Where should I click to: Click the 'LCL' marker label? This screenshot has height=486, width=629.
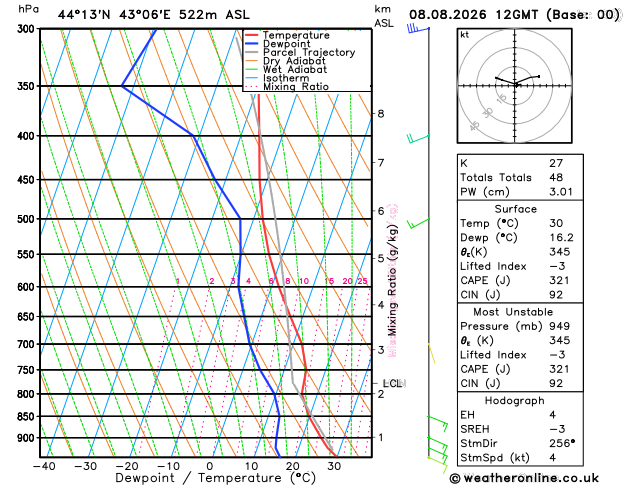click(x=392, y=384)
